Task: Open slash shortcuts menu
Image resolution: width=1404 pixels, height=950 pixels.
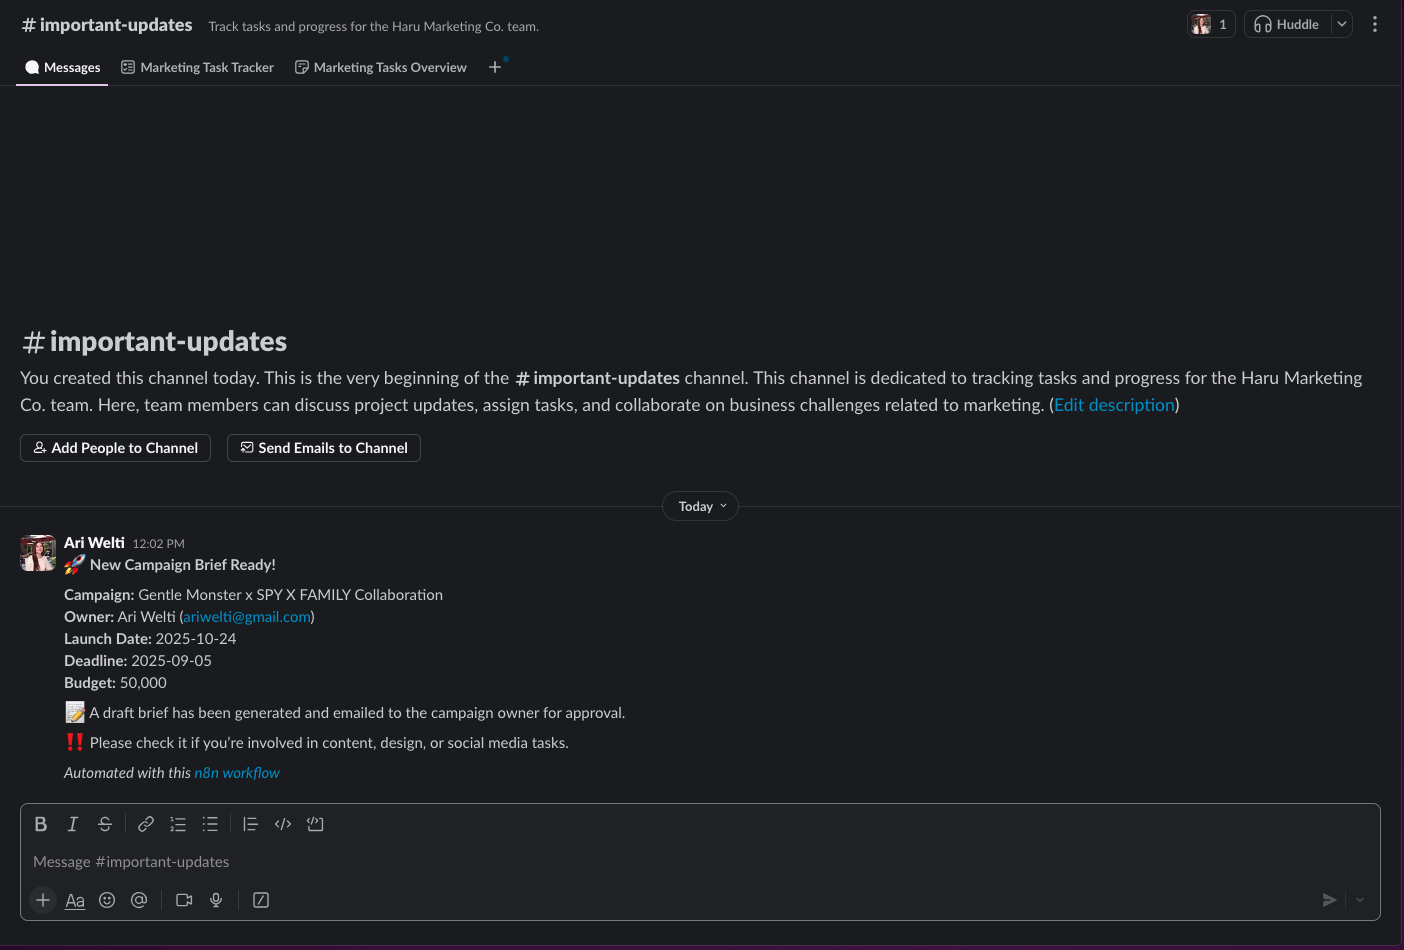Action: (261, 900)
